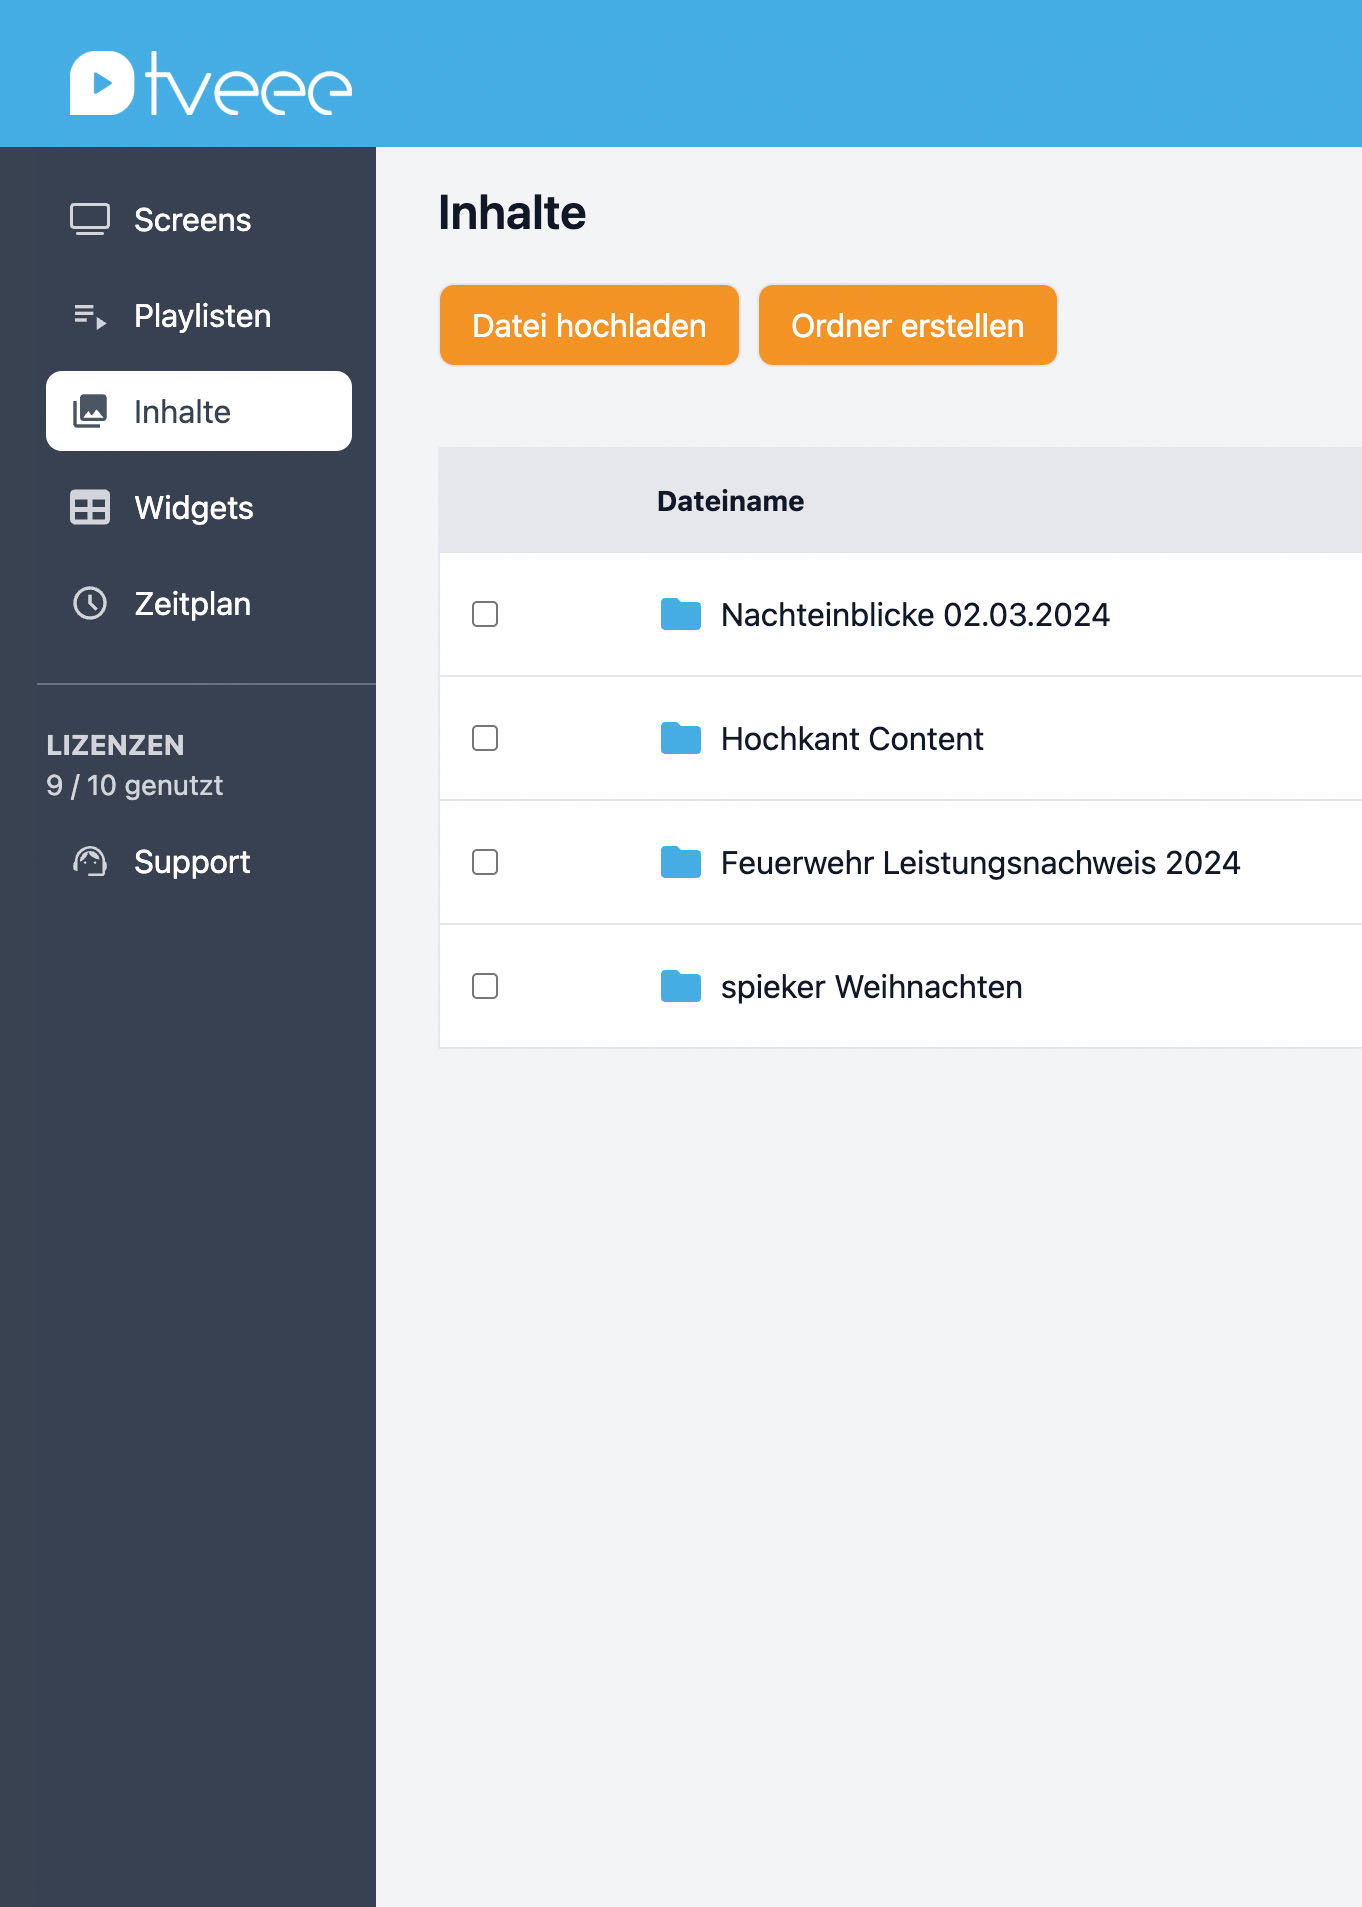Click the tveee logo in header

pyautogui.click(x=211, y=83)
